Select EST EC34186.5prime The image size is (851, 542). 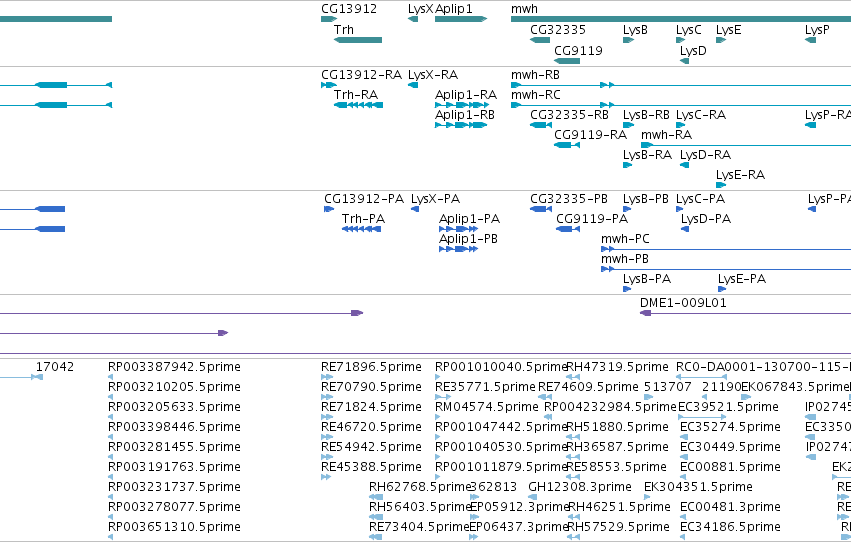click(x=730, y=527)
